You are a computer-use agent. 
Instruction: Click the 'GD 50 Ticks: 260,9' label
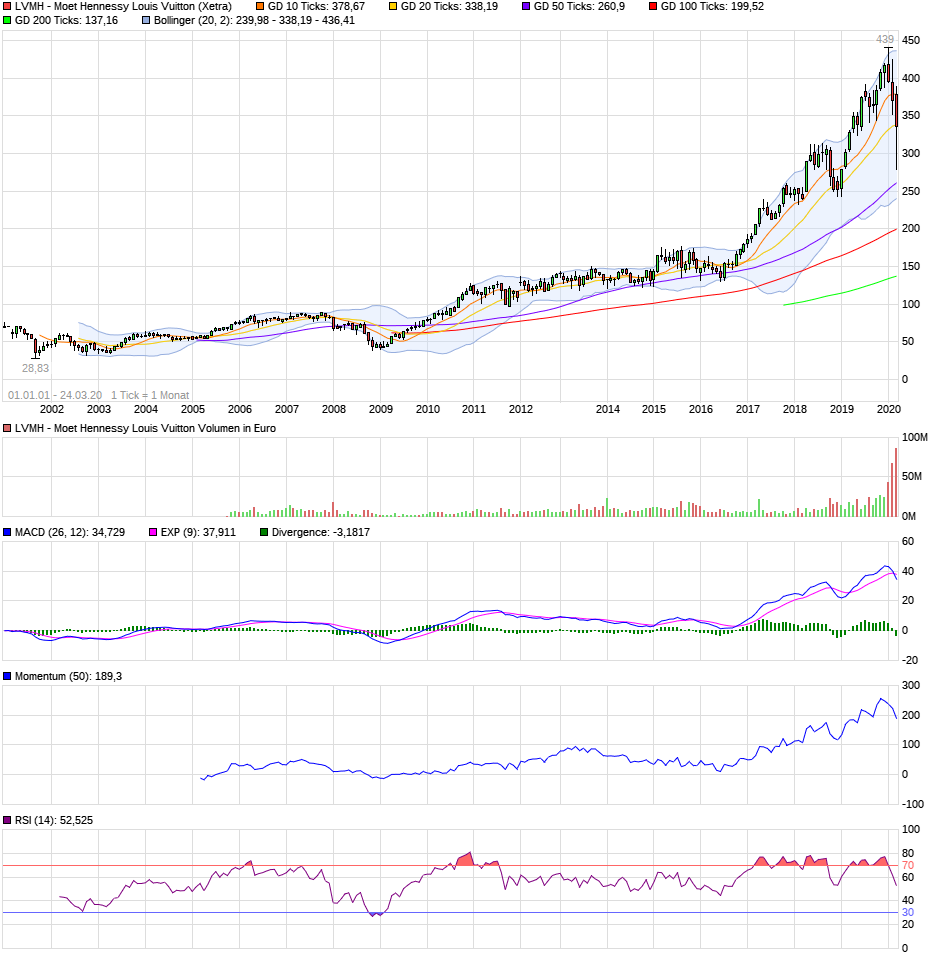(580, 7)
